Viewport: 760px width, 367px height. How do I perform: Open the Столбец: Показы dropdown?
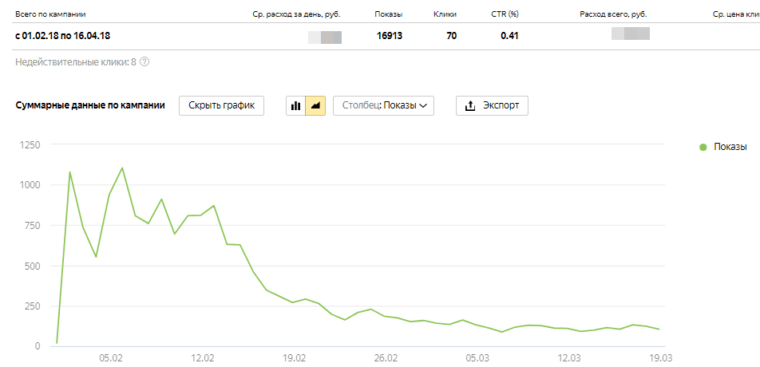coord(383,106)
